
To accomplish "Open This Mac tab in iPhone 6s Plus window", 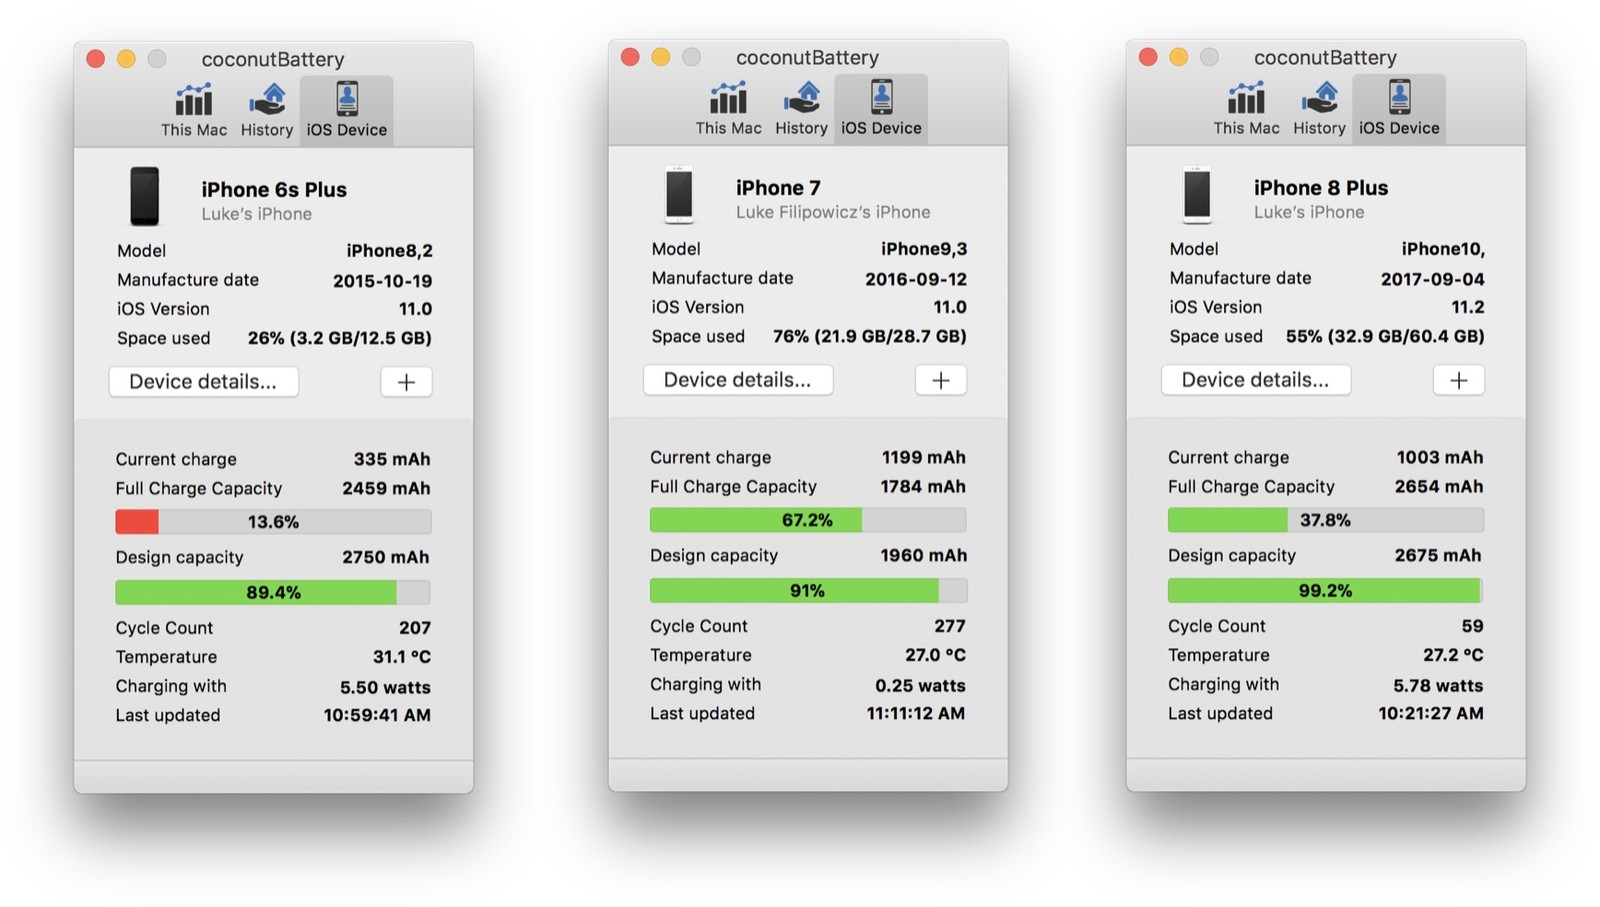I will [x=194, y=110].
